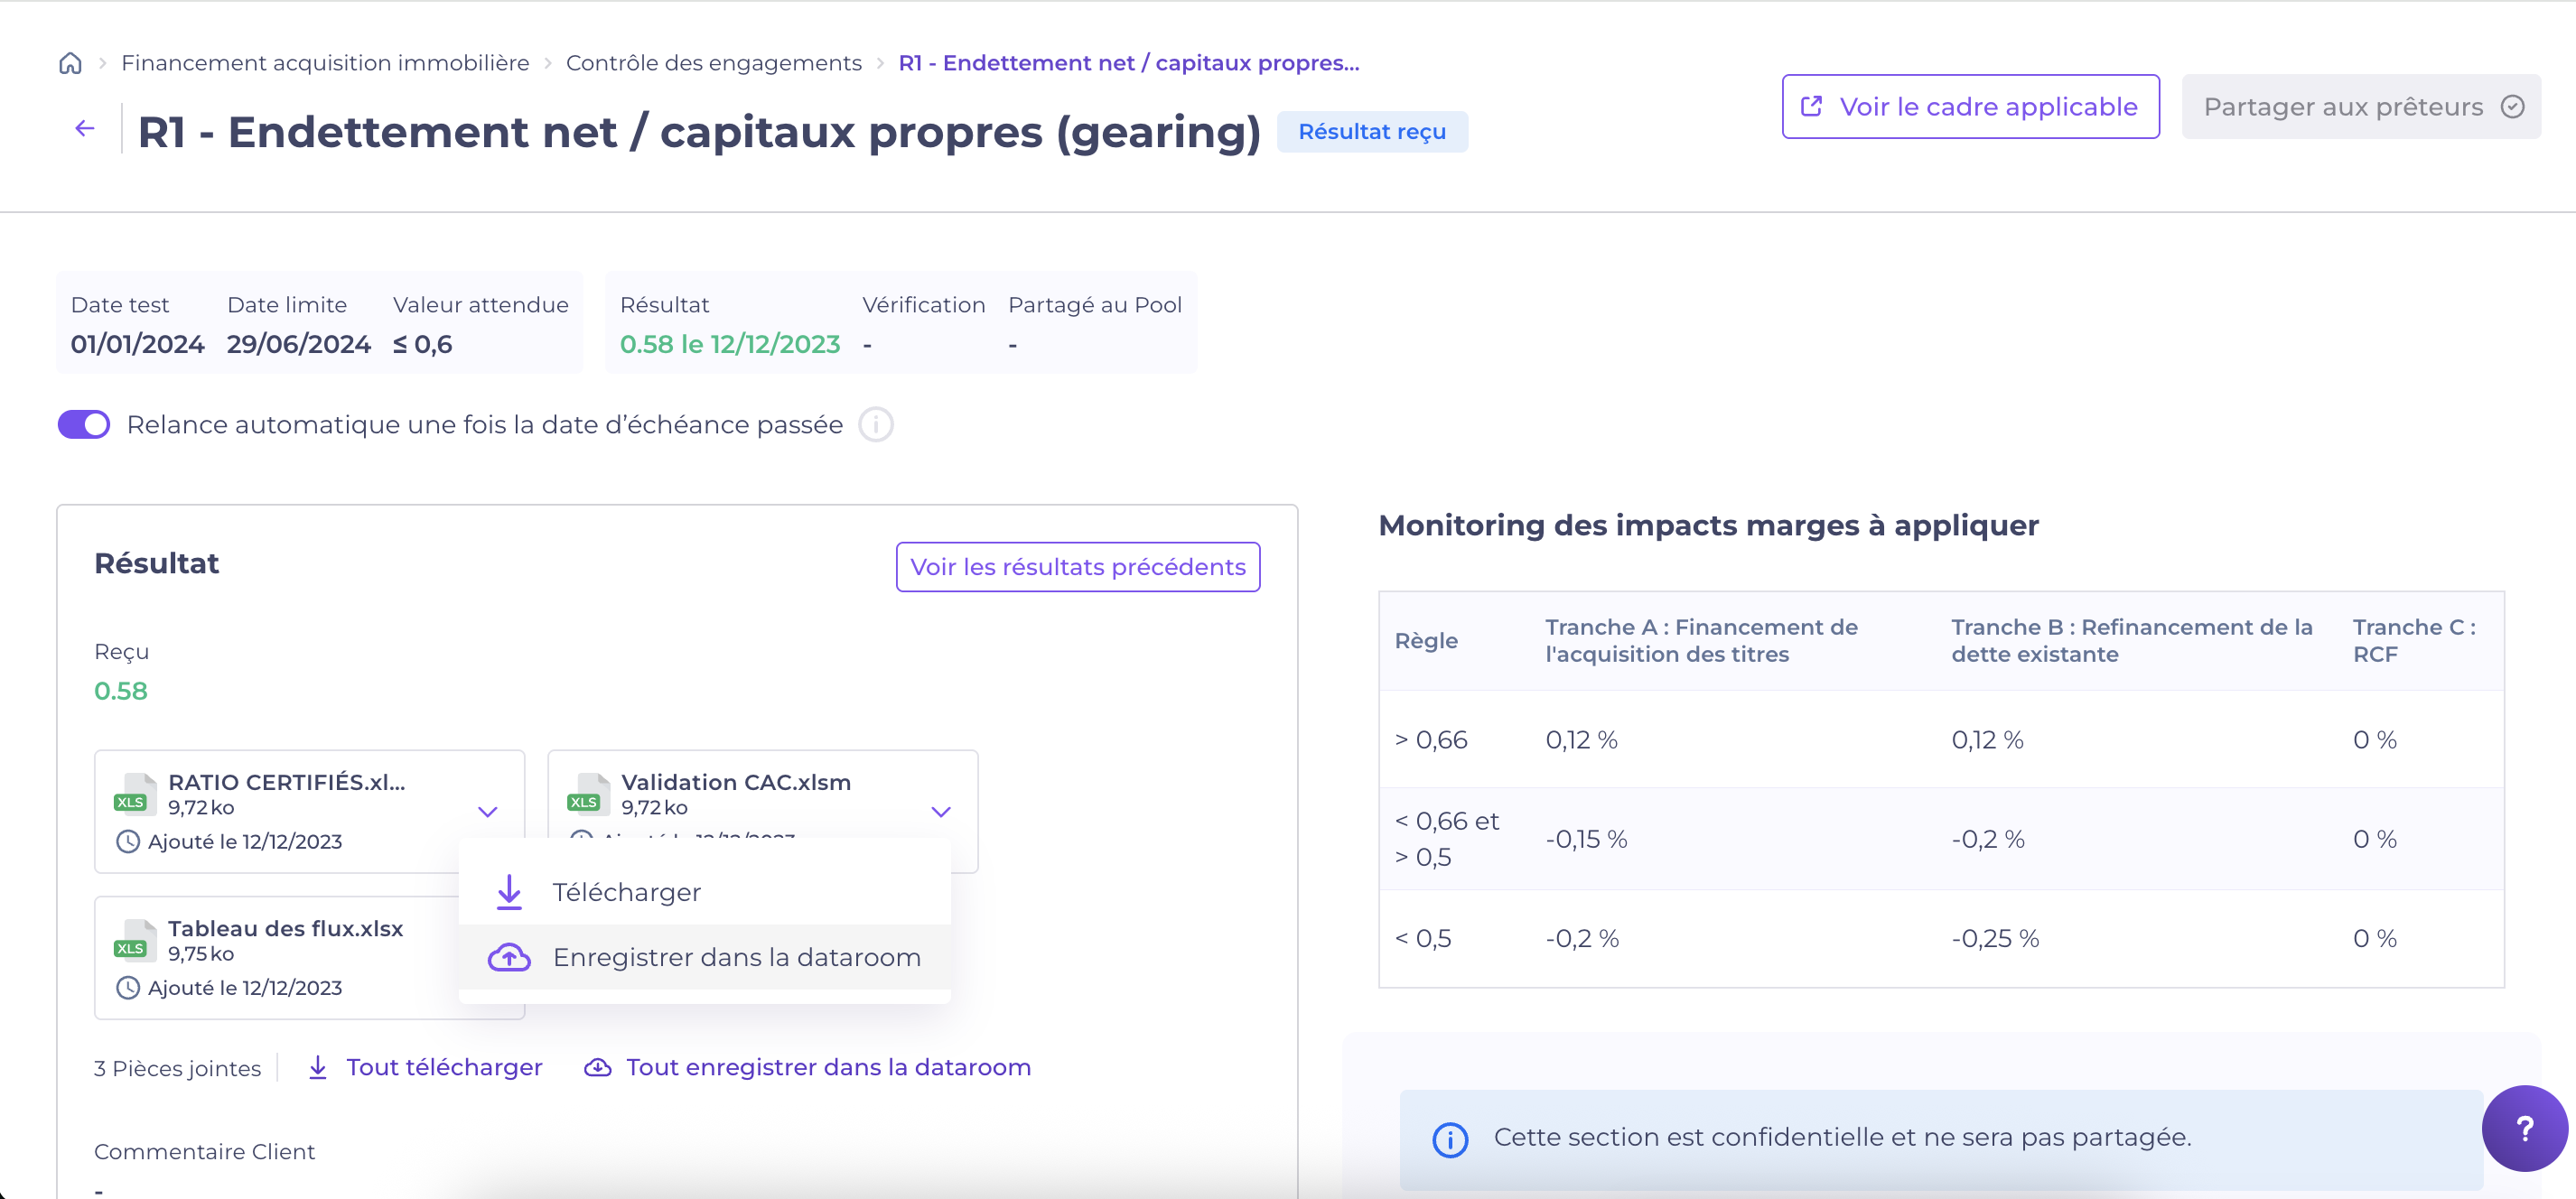This screenshot has width=2576, height=1199.
Task: Click the back arrow beside page title
Action: (85, 128)
